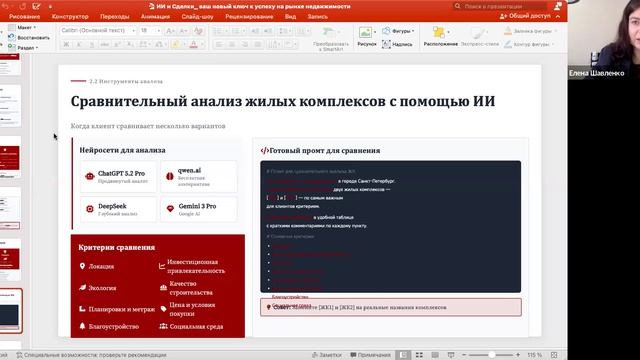This screenshot has width=640, height=360.
Task: Open the Конструктор ribbon tab
Action: [70, 17]
